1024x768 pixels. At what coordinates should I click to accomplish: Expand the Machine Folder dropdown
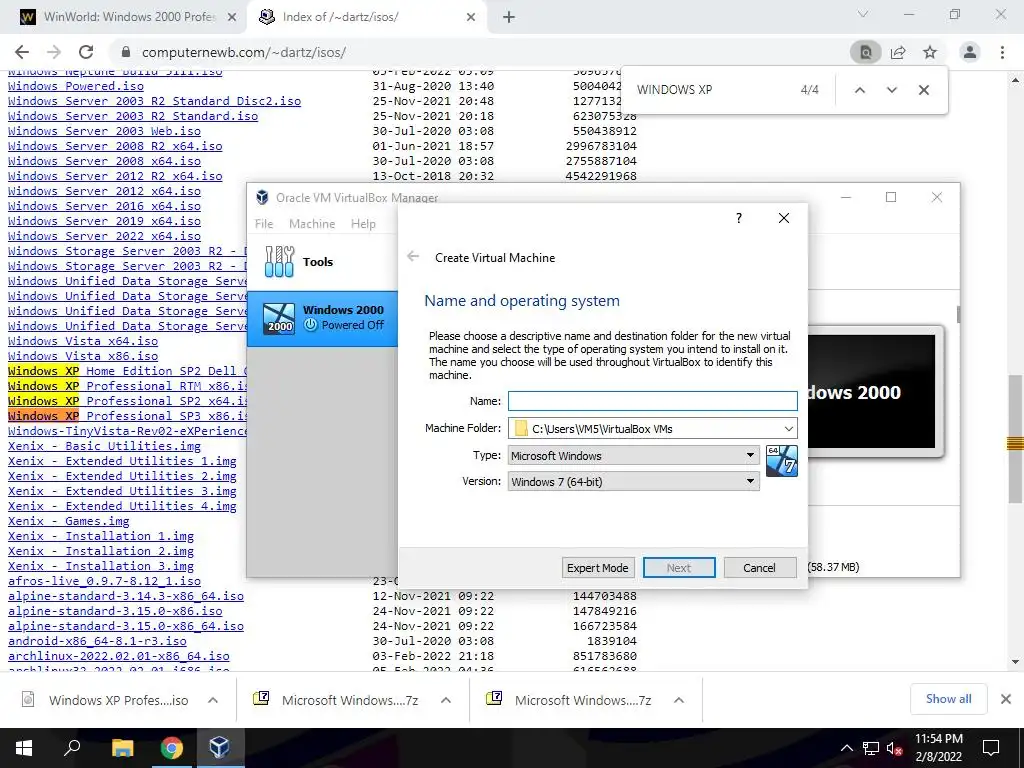[x=788, y=428]
